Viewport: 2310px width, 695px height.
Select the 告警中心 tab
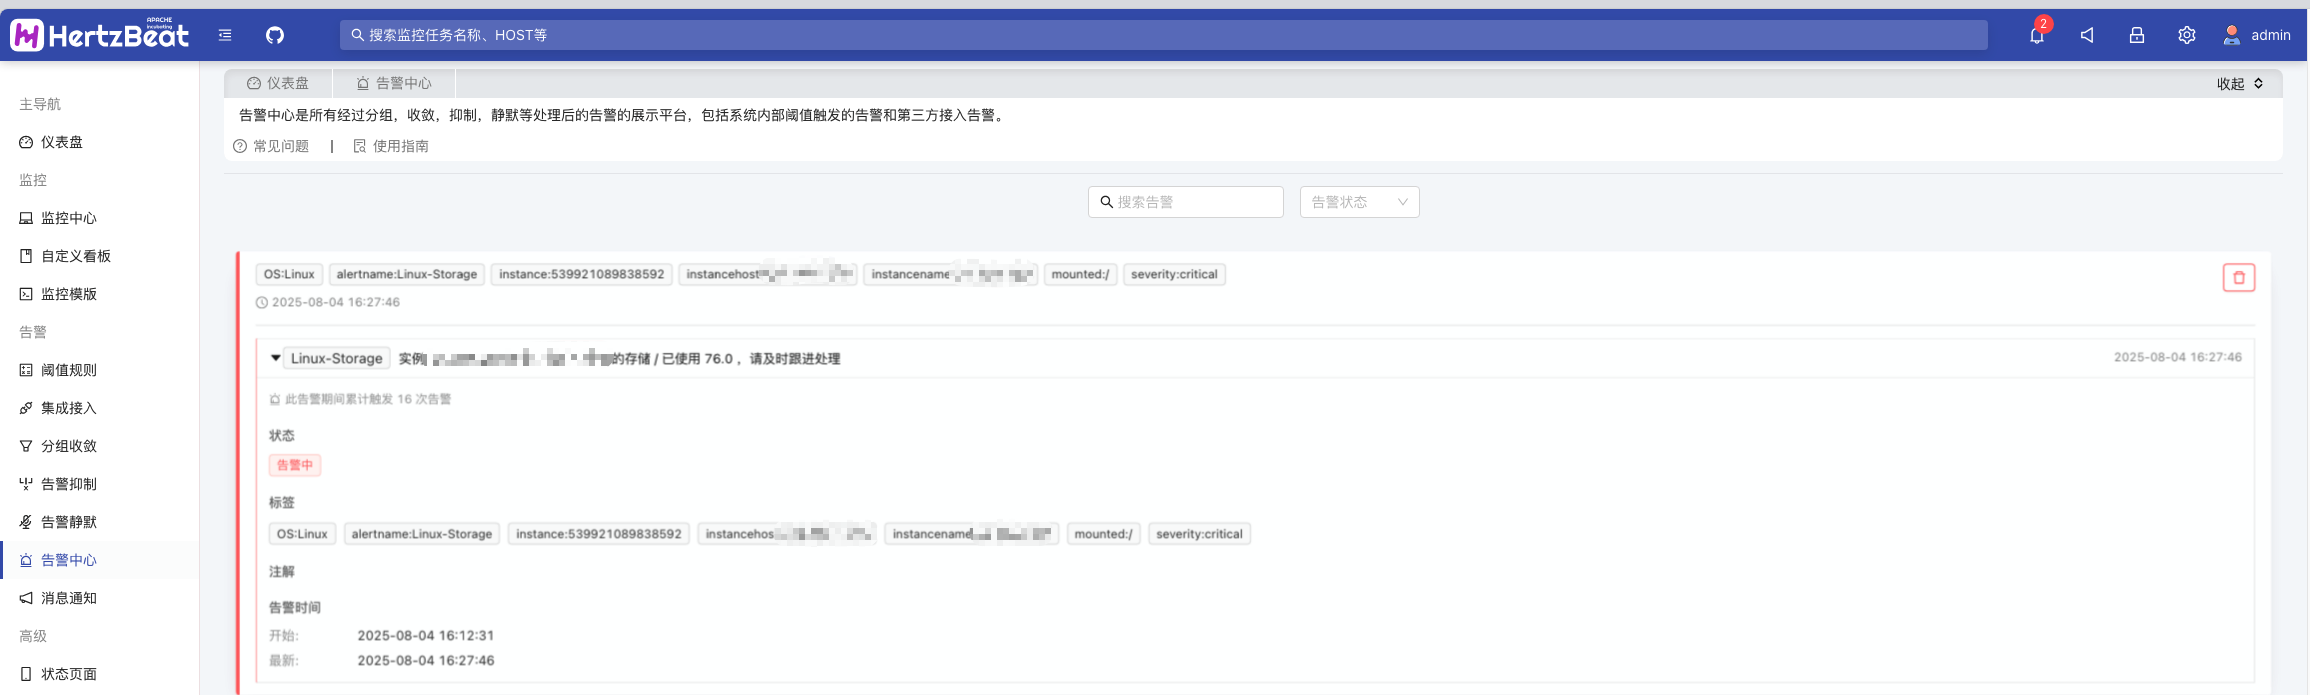(x=394, y=84)
